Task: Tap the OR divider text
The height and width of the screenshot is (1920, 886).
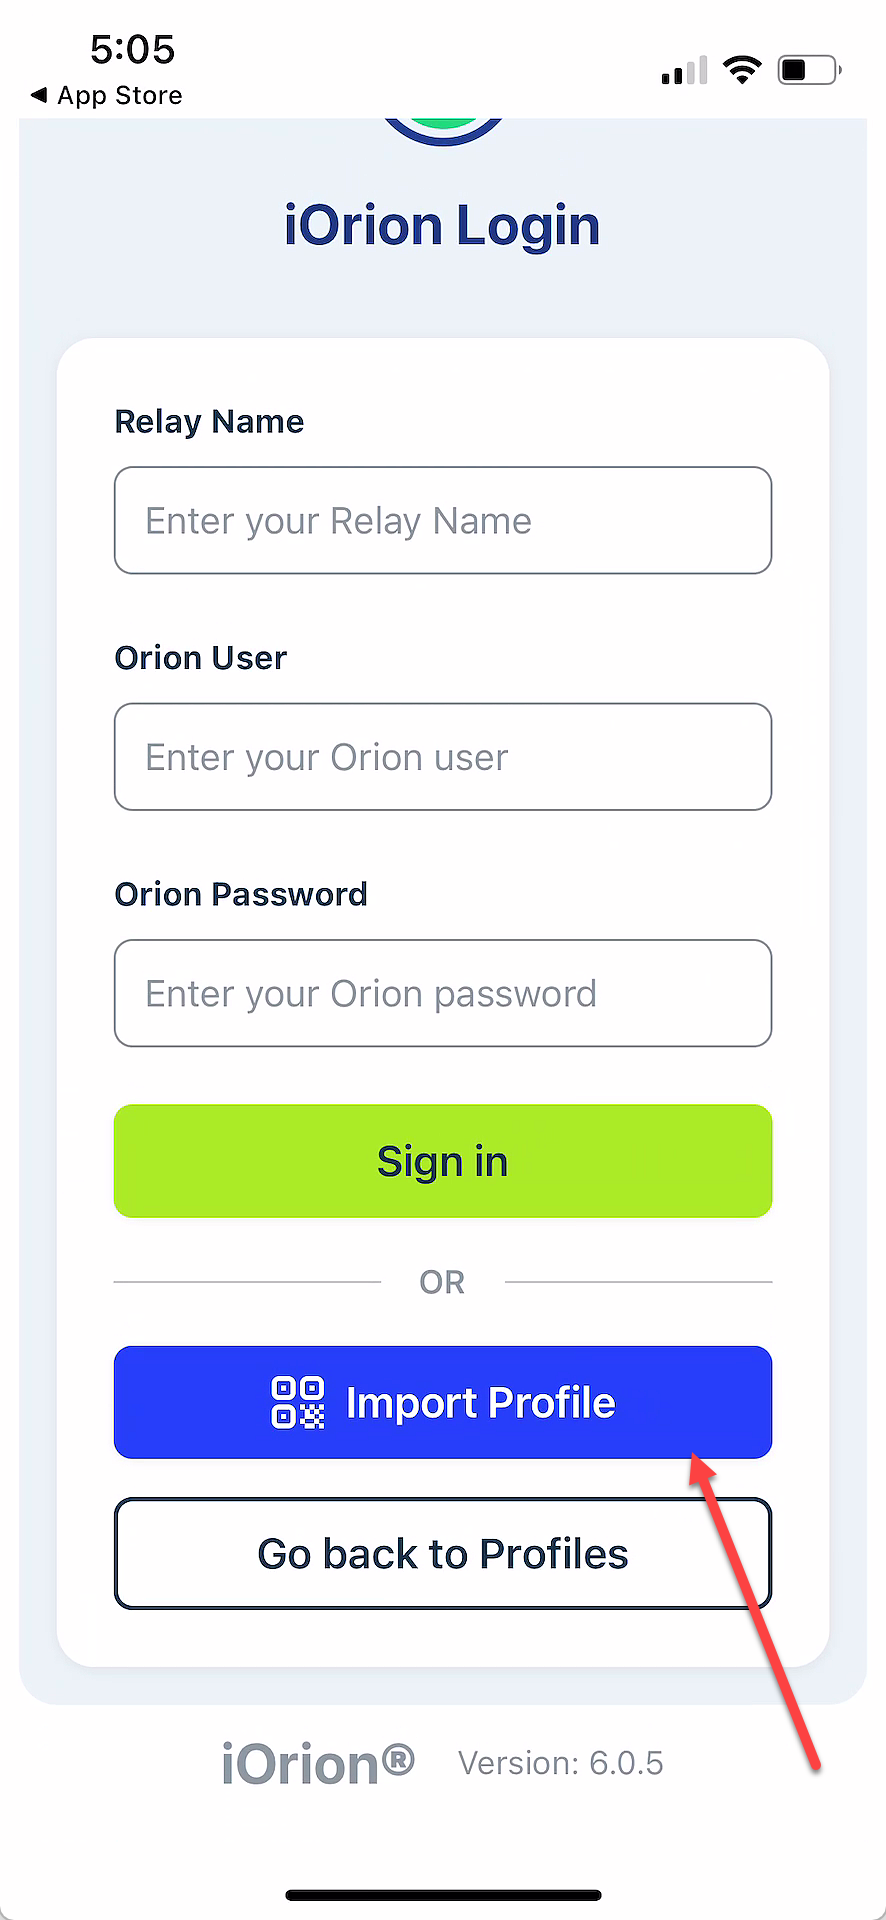Action: 442,1282
